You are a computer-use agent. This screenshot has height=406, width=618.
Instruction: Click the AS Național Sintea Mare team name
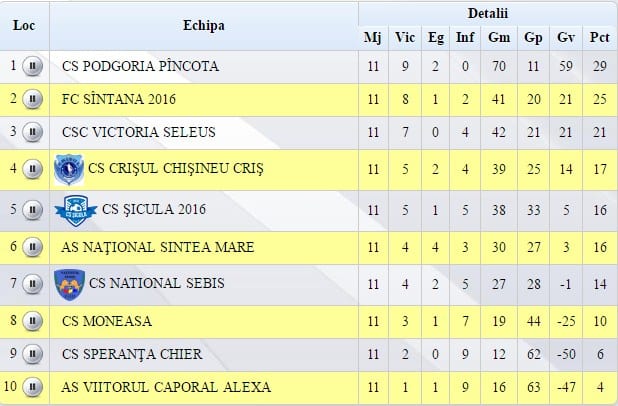(x=158, y=247)
